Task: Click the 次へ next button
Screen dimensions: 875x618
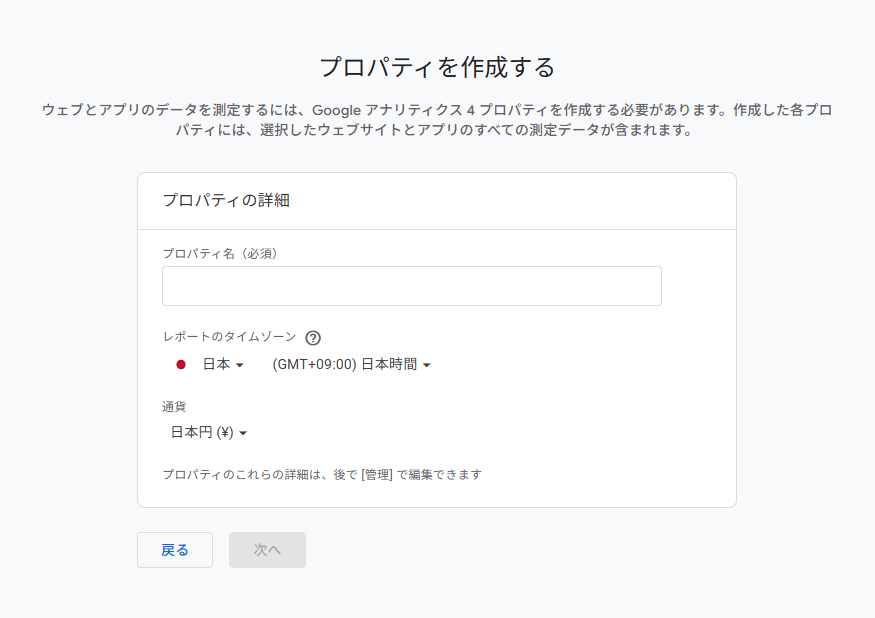Action: [x=267, y=550]
